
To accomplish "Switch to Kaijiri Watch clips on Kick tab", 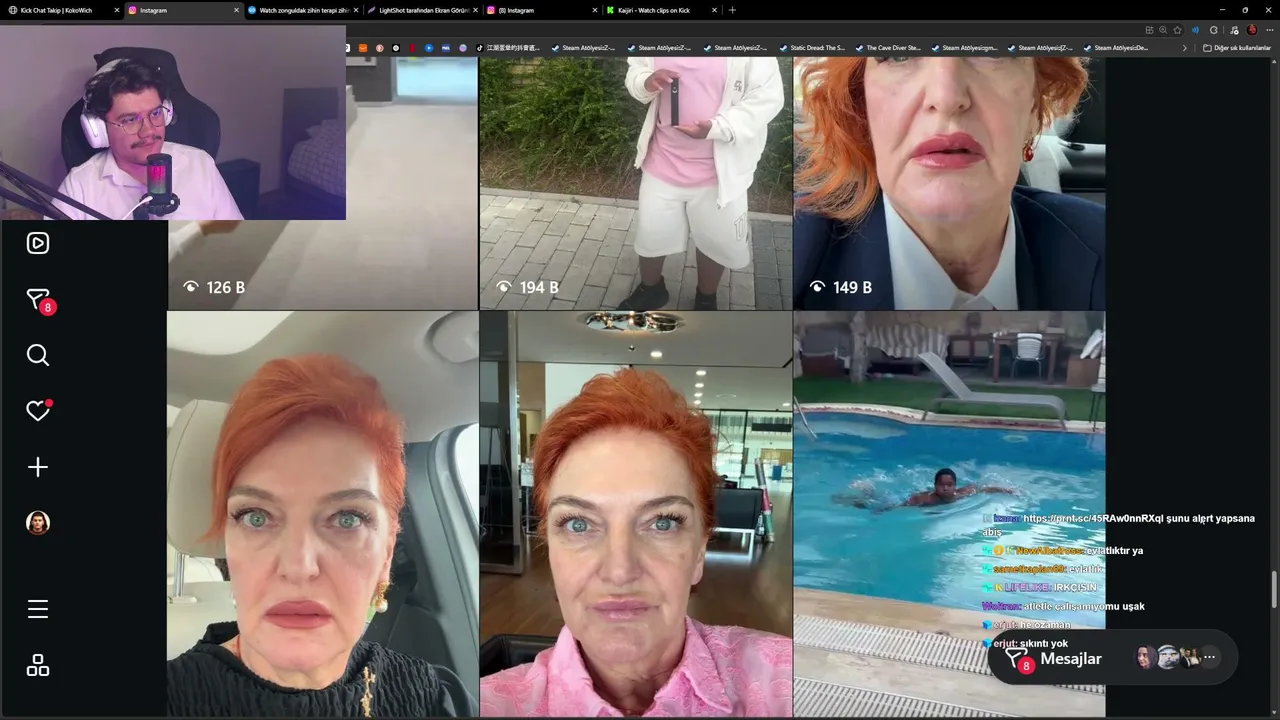I will coord(660,10).
